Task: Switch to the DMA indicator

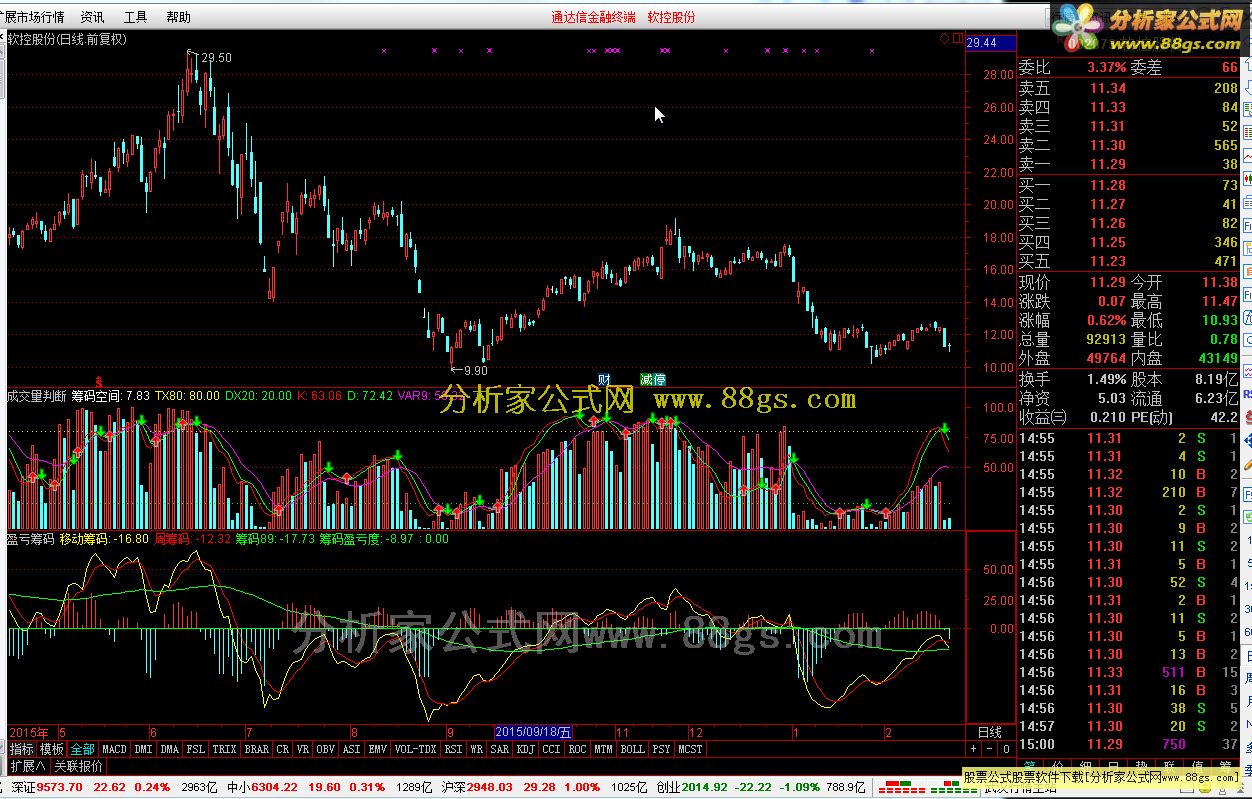Action: pyautogui.click(x=170, y=749)
